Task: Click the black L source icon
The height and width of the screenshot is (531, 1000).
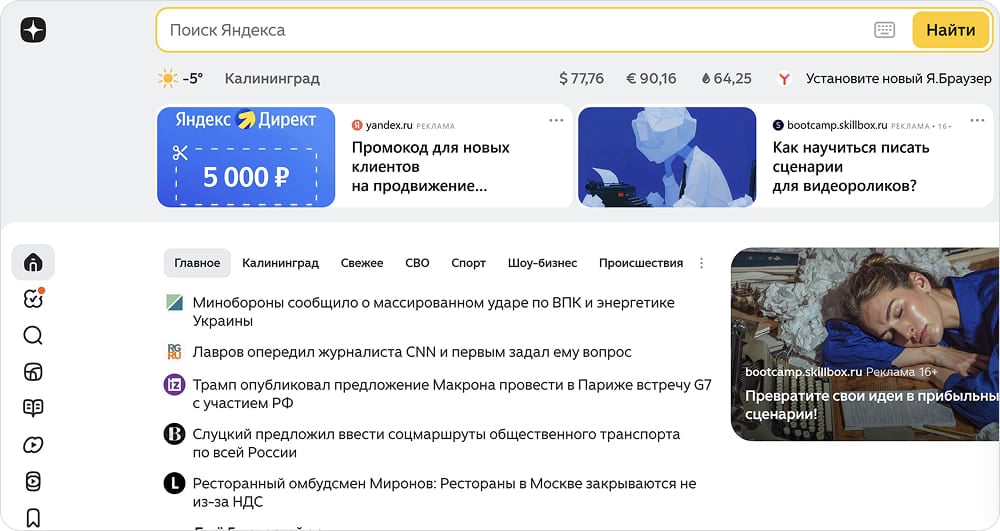Action: (x=174, y=483)
